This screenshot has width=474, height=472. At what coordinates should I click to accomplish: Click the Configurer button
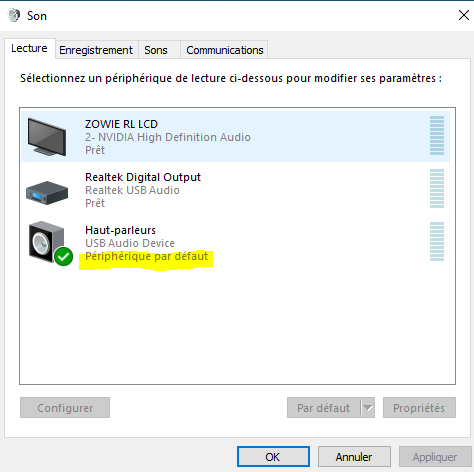[x=65, y=407]
